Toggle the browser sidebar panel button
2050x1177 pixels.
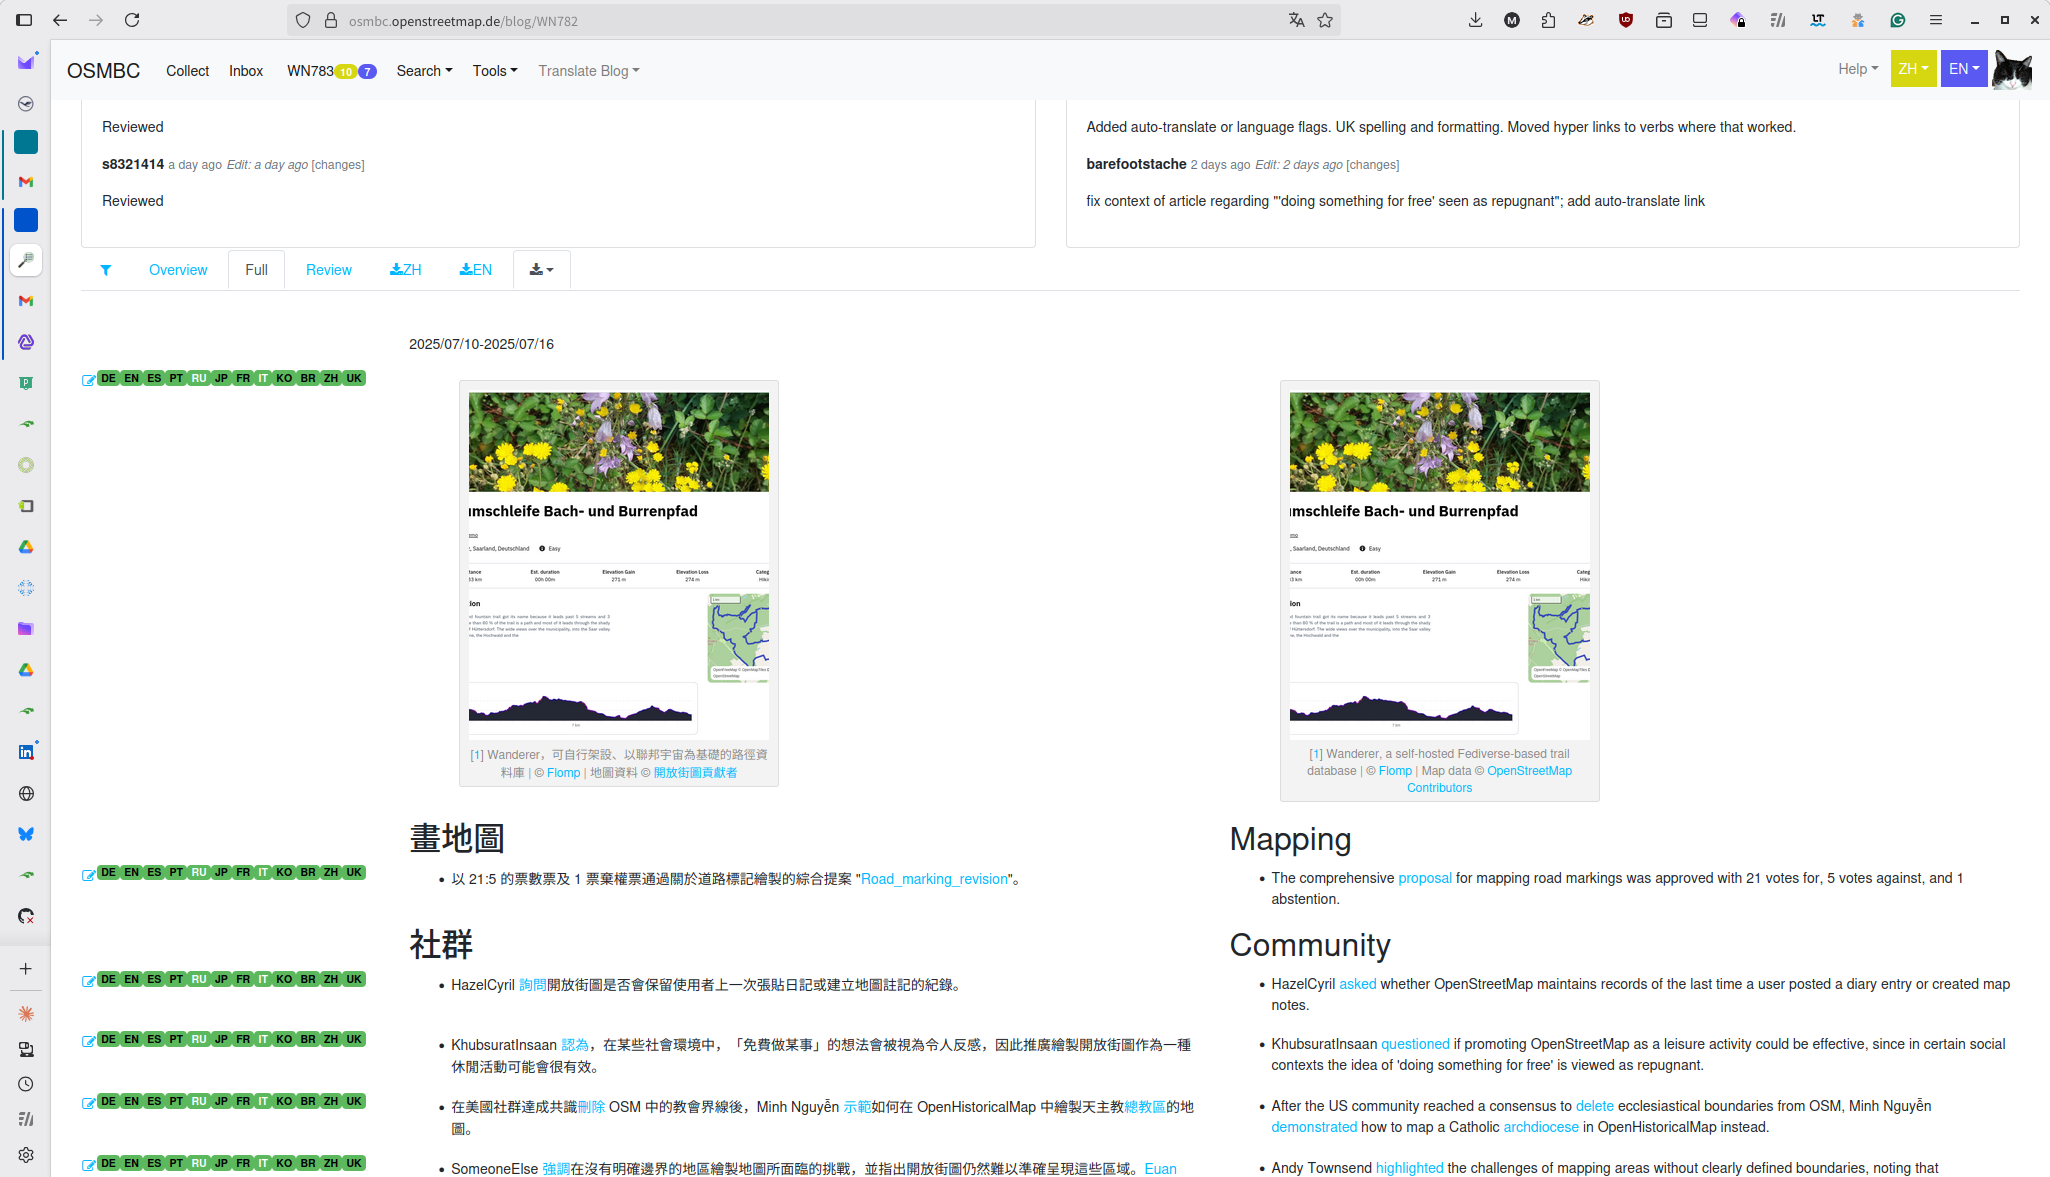[24, 20]
